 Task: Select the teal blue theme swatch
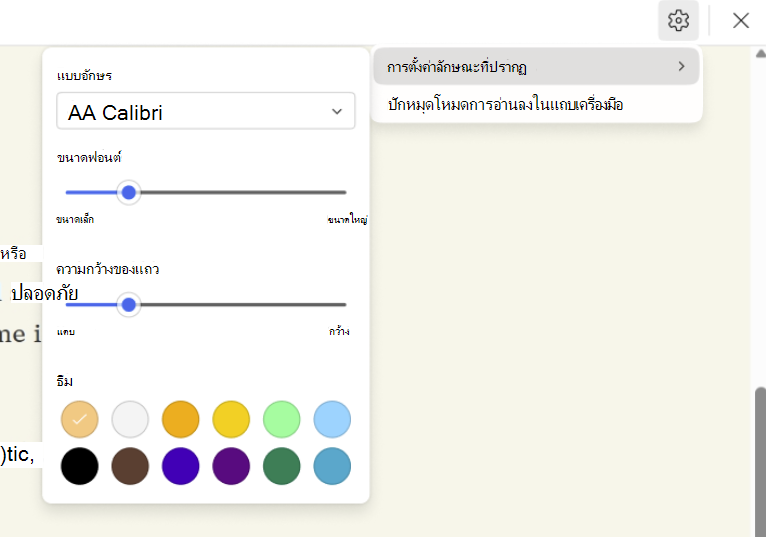click(332, 466)
